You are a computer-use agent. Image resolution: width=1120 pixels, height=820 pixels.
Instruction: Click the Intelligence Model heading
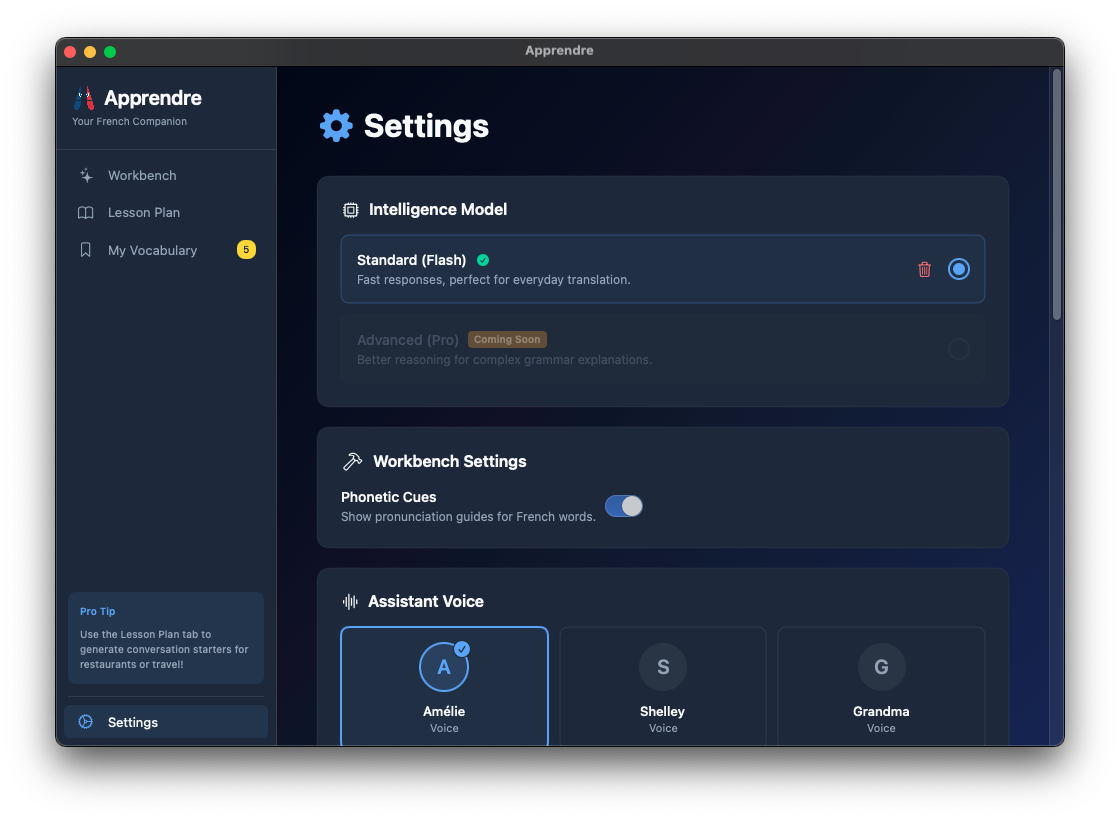pos(438,209)
